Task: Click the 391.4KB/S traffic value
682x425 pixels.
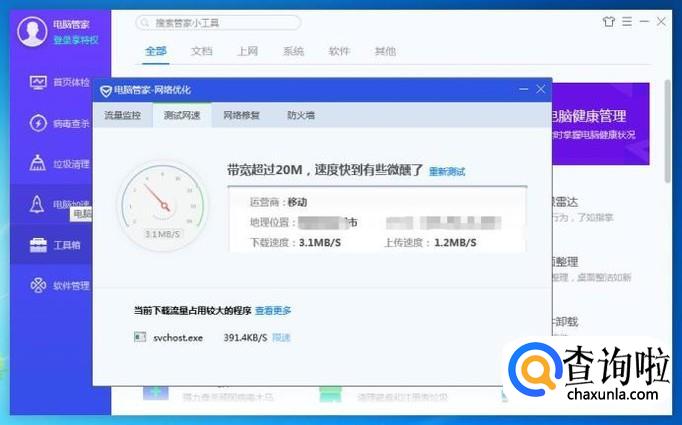Action: click(245, 338)
